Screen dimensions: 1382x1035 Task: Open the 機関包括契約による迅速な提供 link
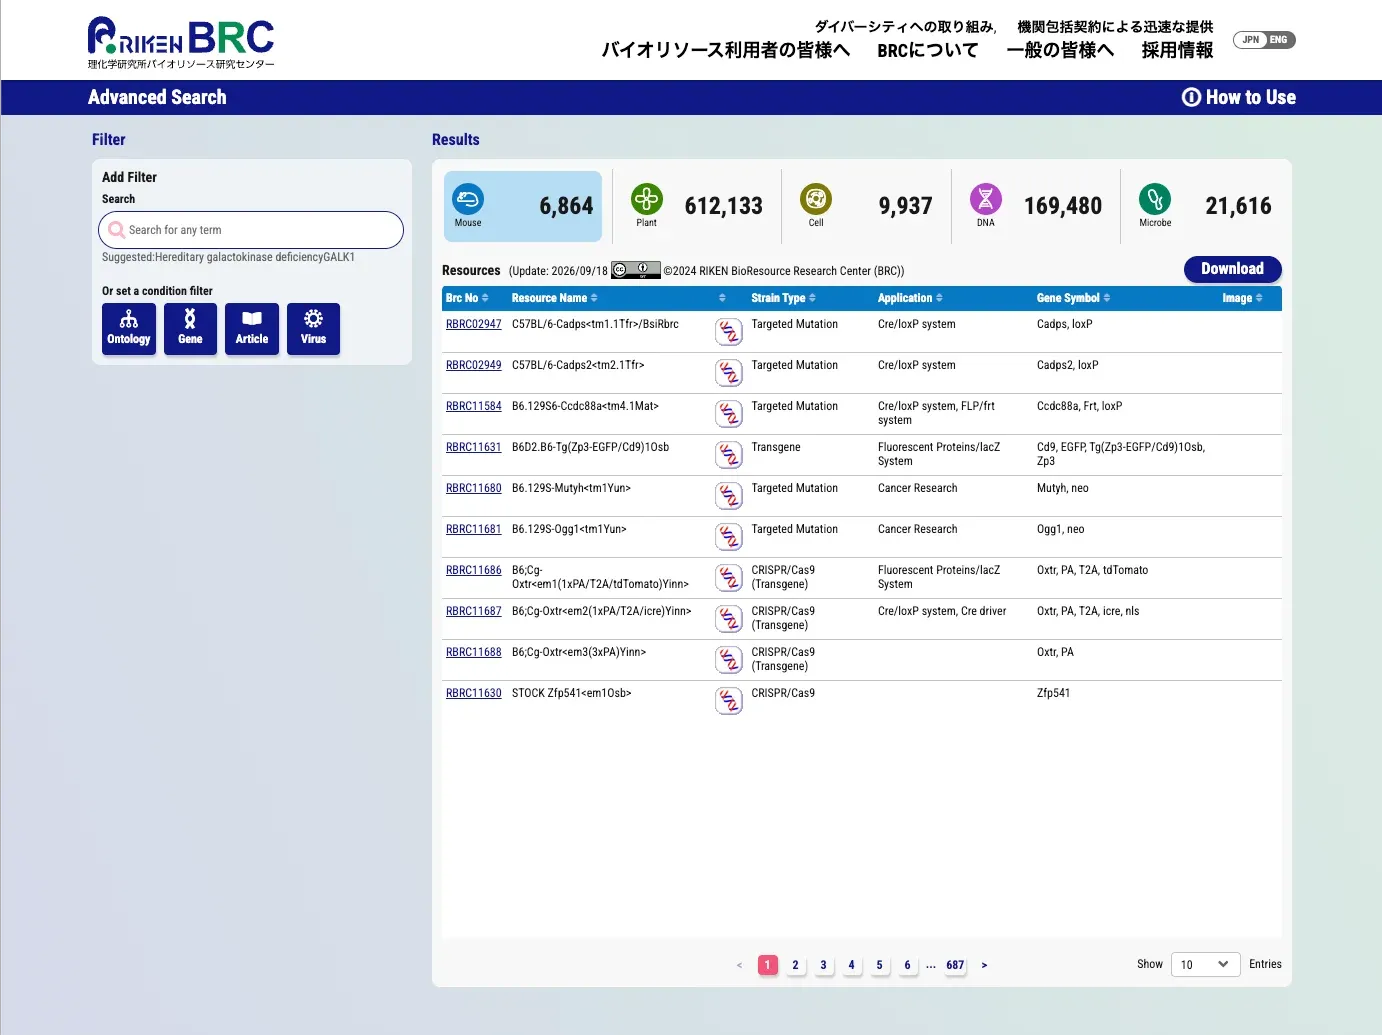[1115, 27]
